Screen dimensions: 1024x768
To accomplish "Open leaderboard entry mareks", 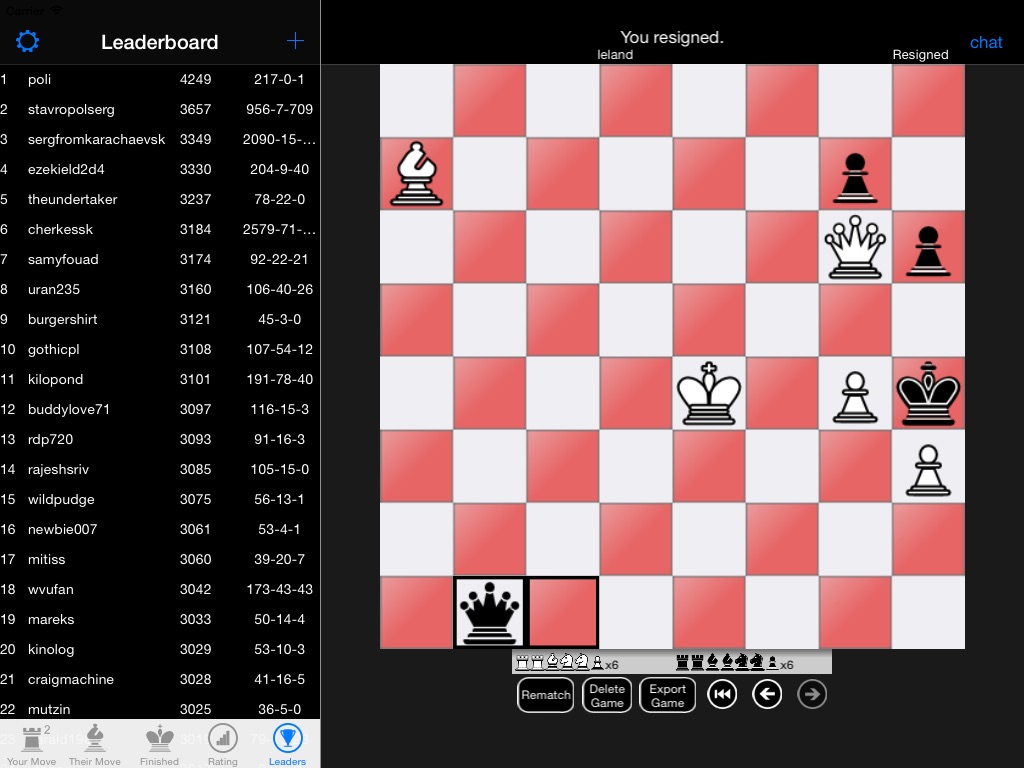I will coord(160,620).
